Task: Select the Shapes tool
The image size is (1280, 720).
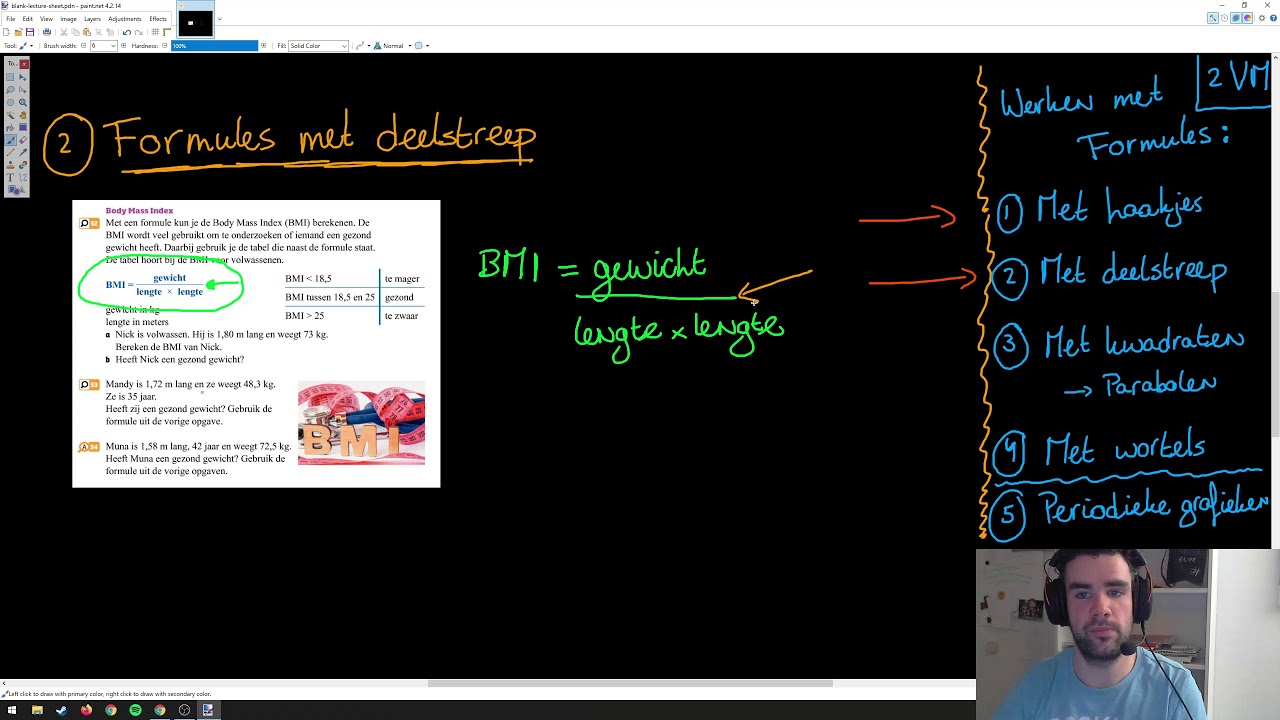Action: 16,190
